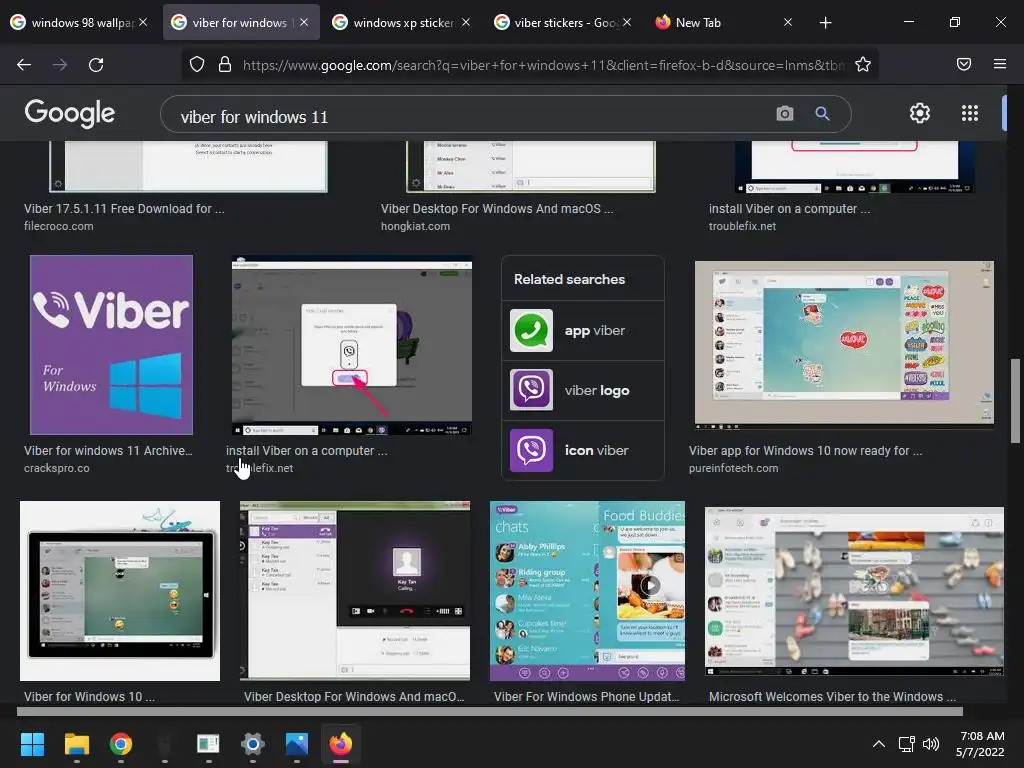This screenshot has height=768, width=1024.
Task: Show hidden system tray icons
Action: point(879,744)
